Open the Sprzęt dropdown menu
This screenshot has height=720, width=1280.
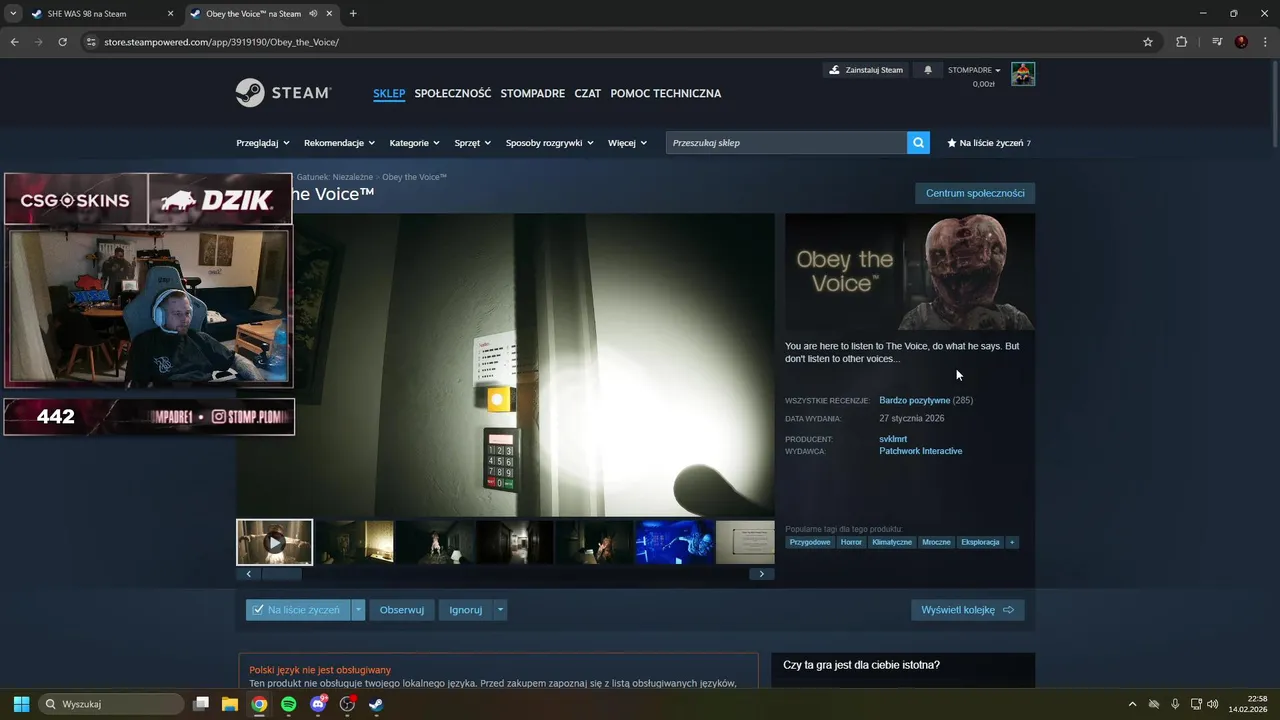coord(473,143)
